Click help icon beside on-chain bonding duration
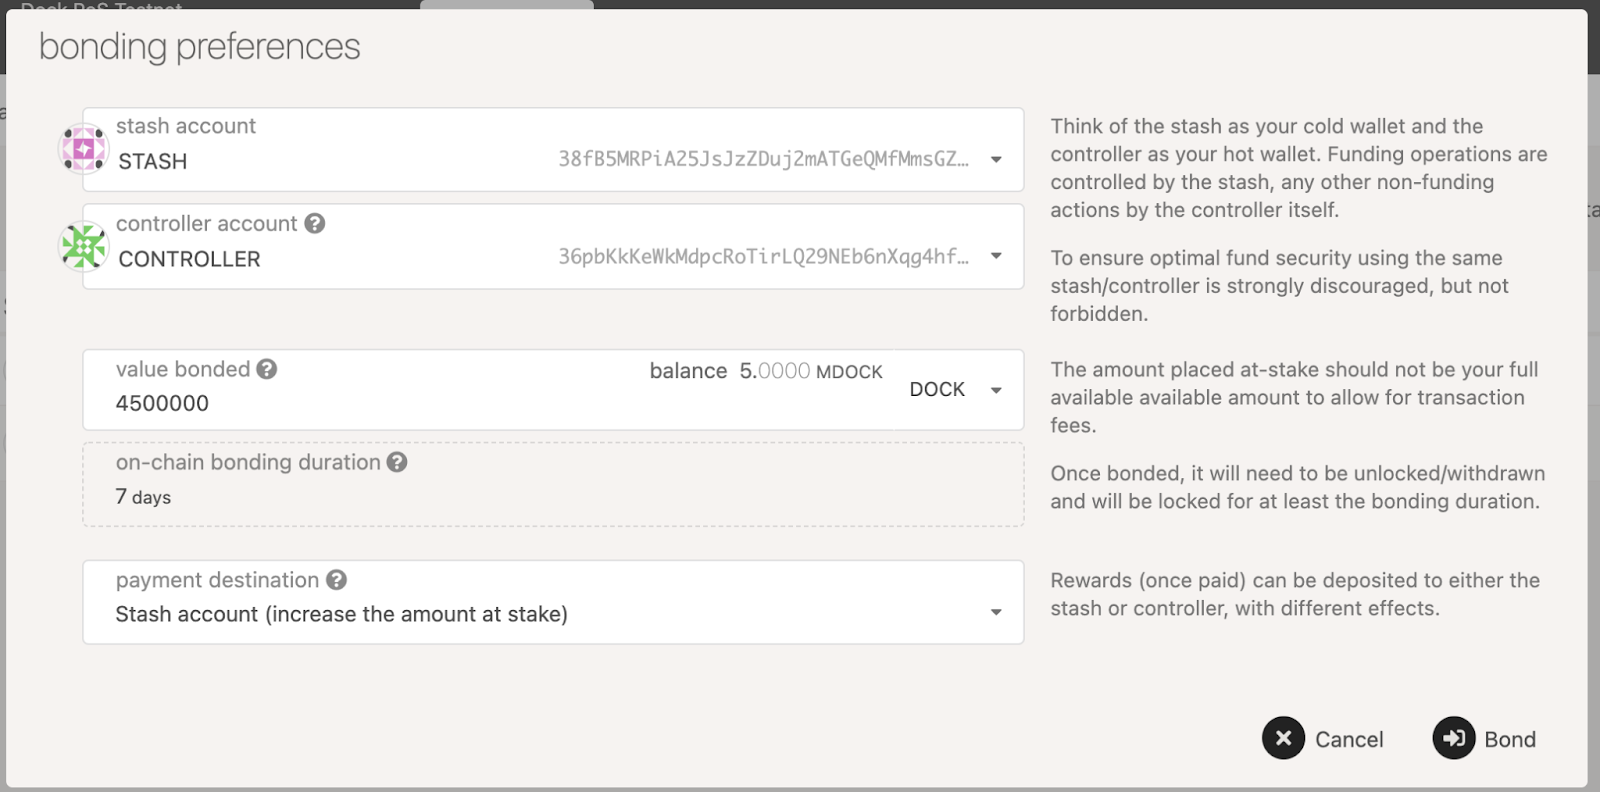Image resolution: width=1600 pixels, height=792 pixels. click(x=397, y=462)
